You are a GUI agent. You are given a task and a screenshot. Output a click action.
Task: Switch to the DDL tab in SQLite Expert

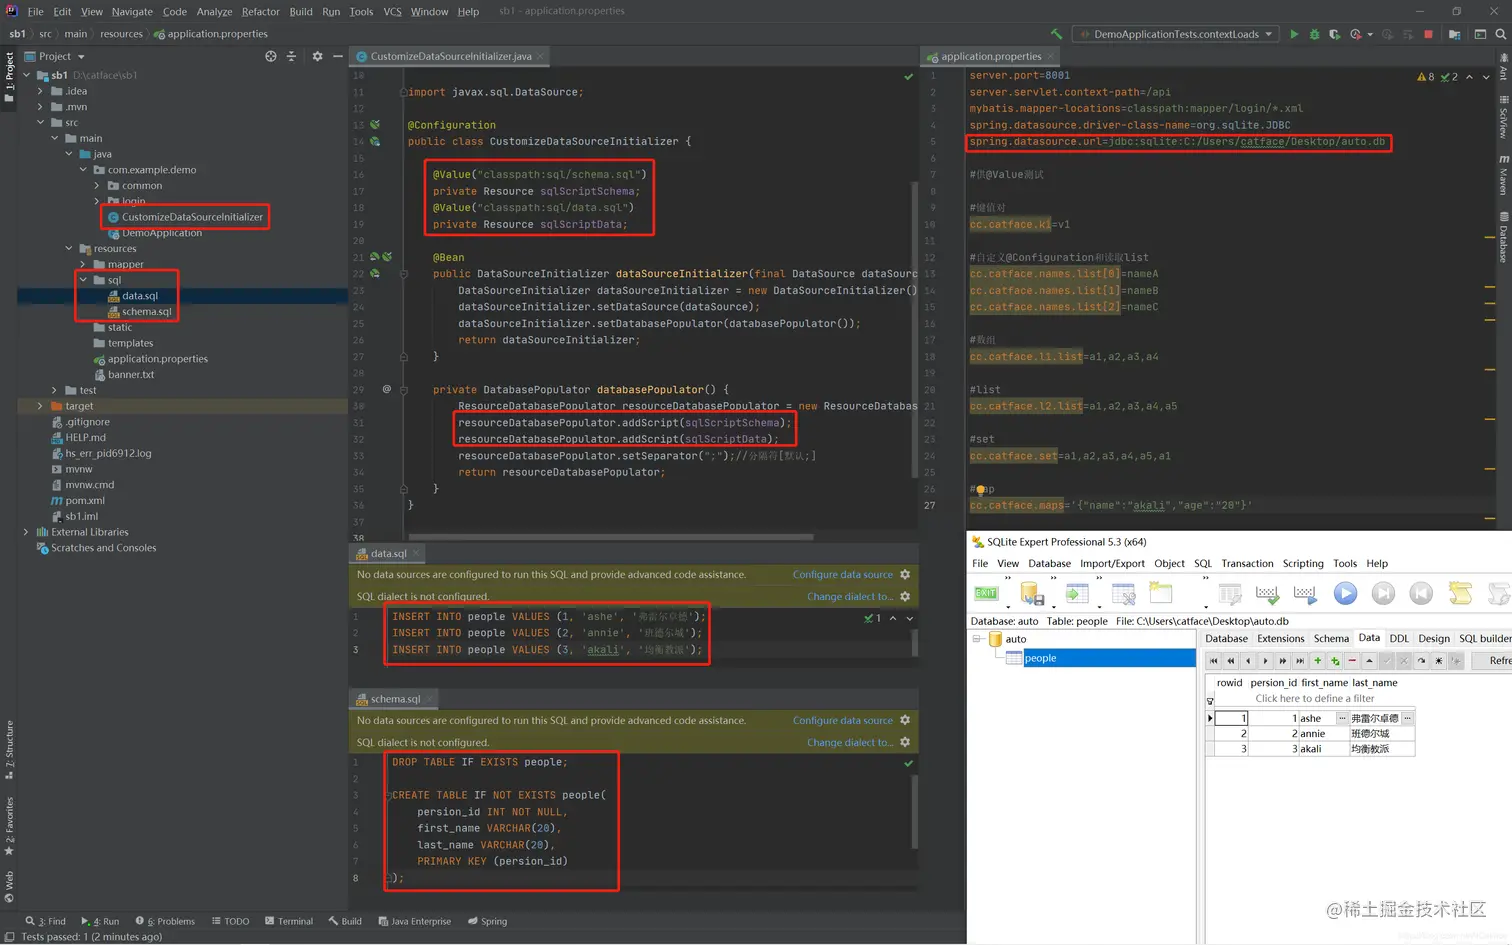click(x=1398, y=639)
